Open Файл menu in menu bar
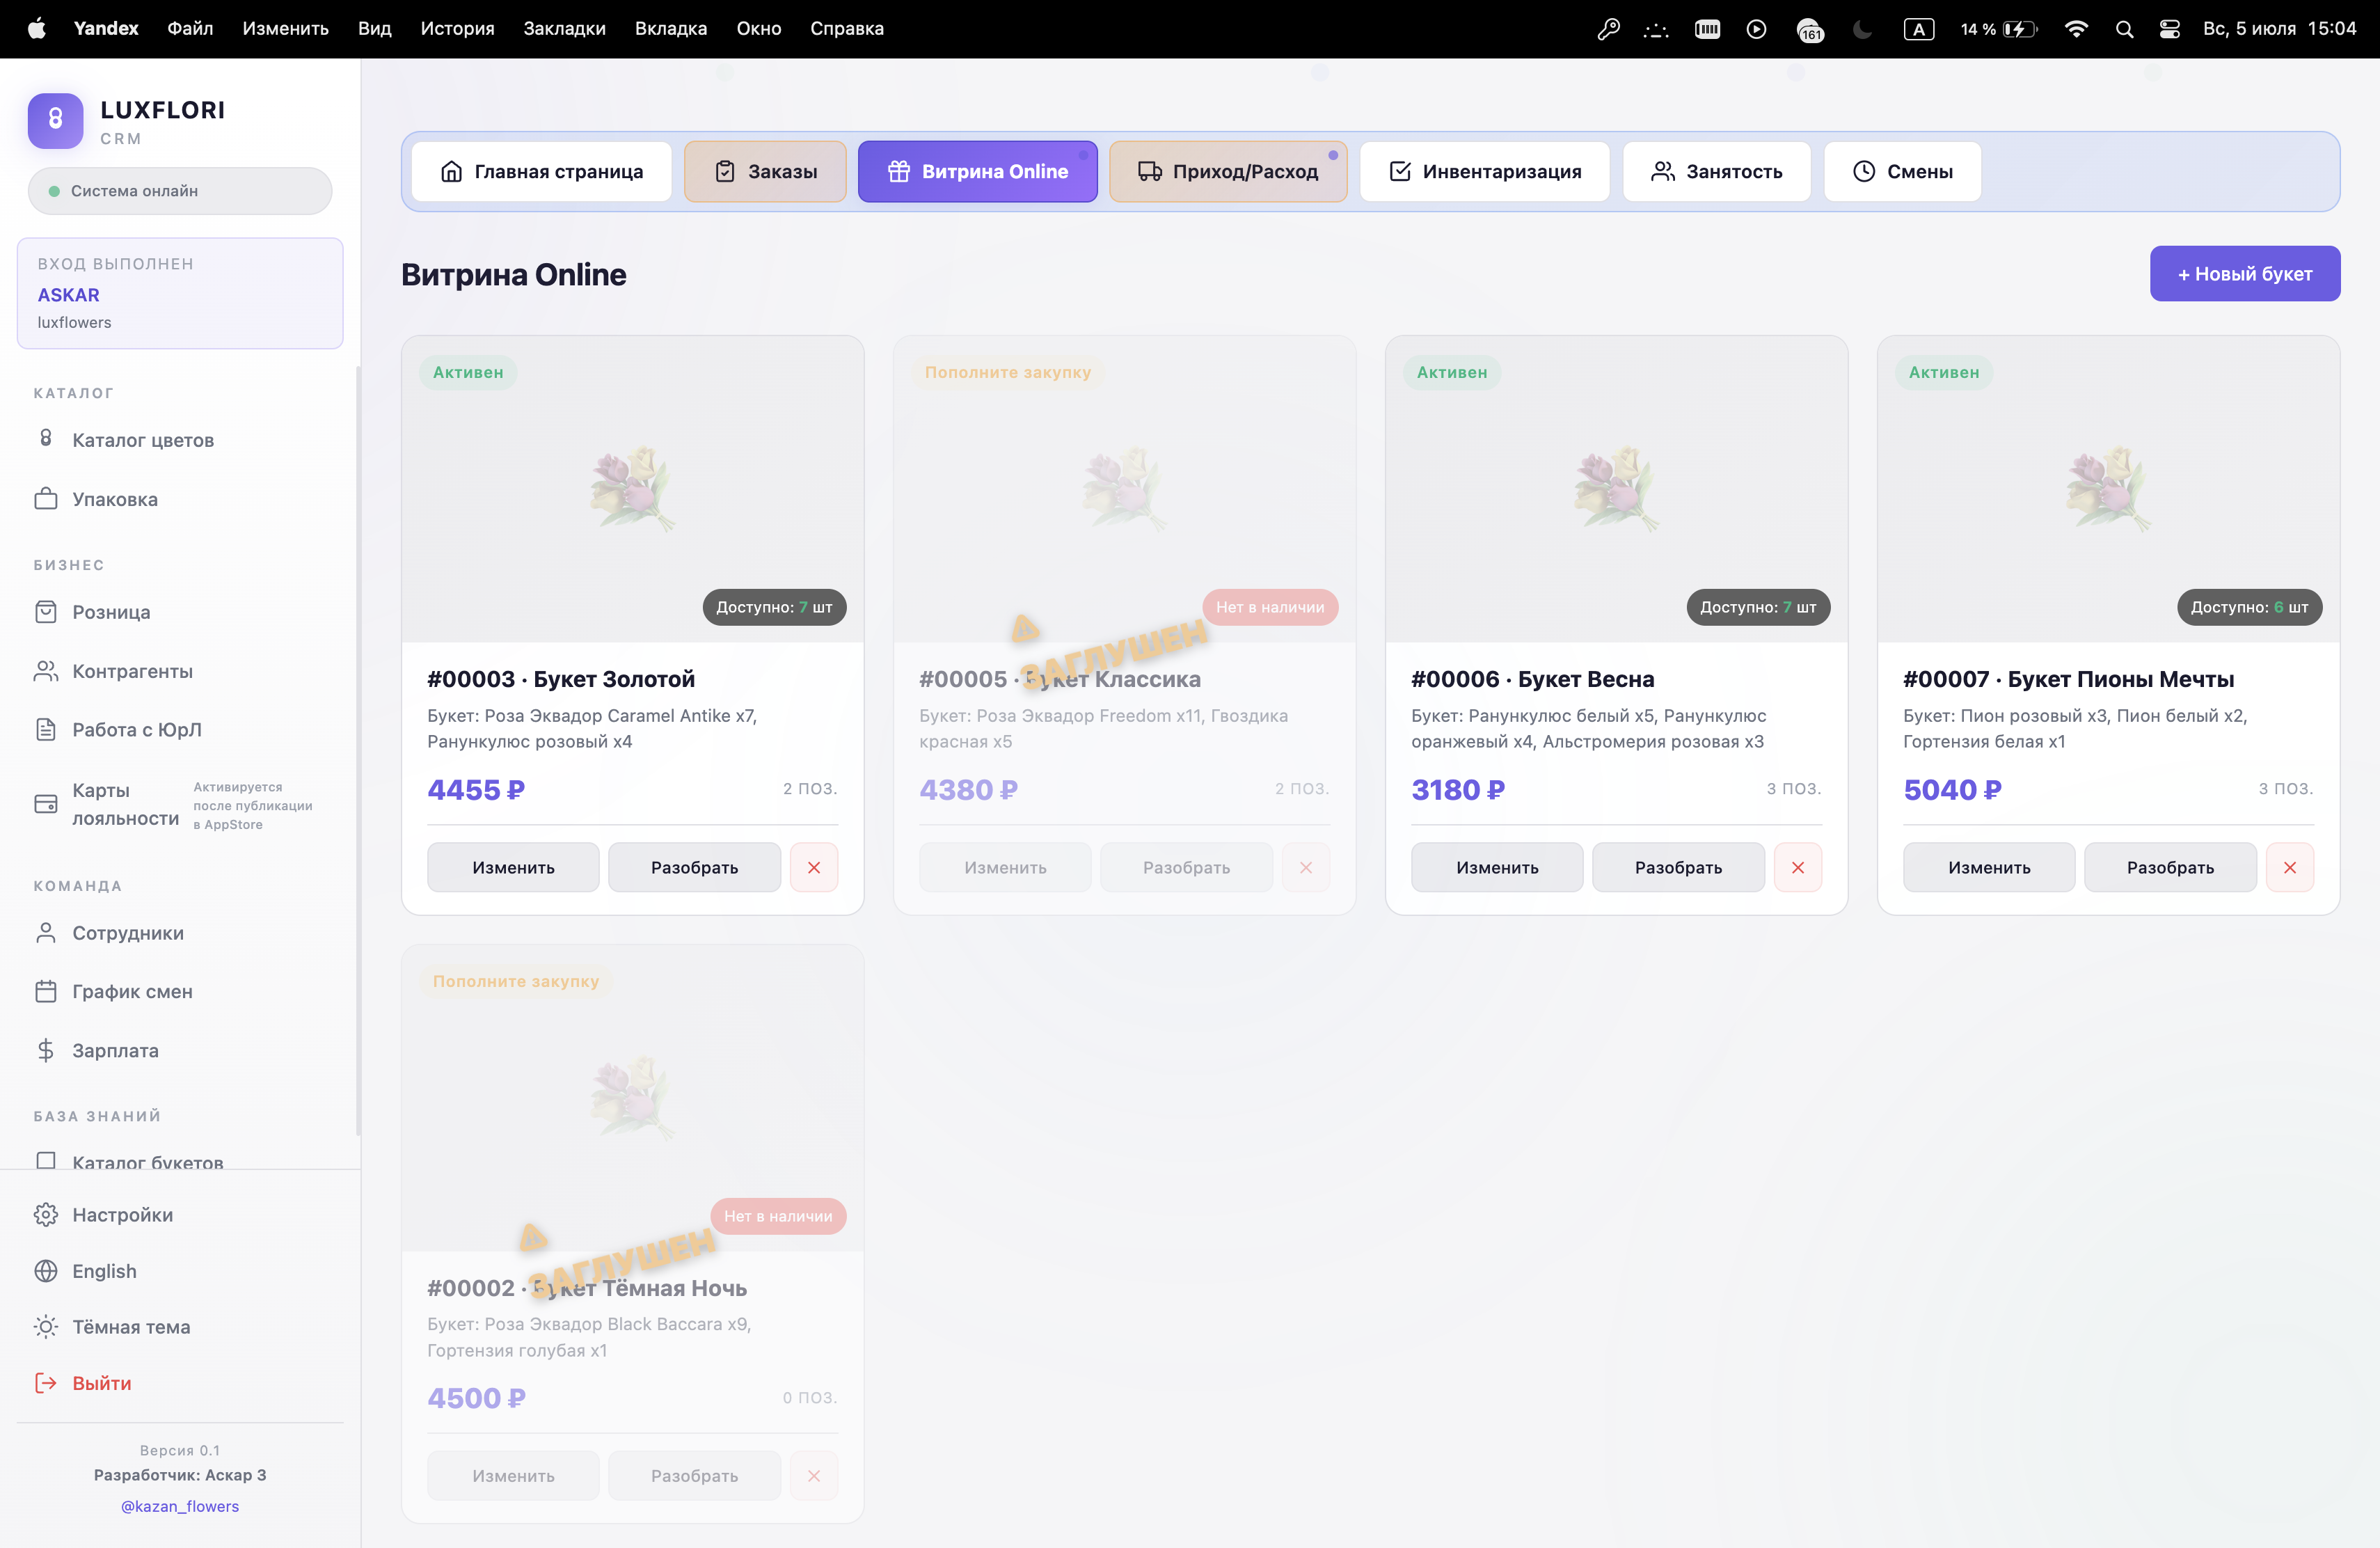The image size is (2380, 1548). 190,29
